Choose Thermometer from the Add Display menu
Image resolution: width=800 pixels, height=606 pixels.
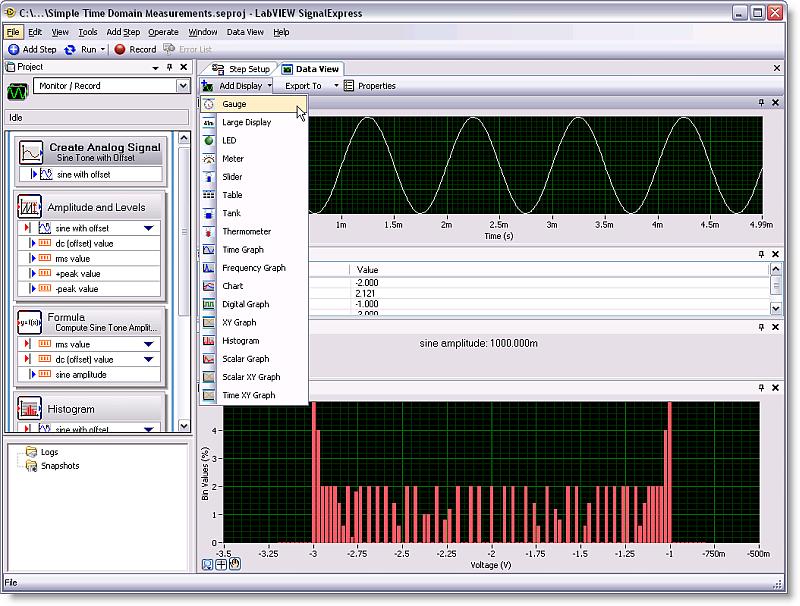point(246,231)
